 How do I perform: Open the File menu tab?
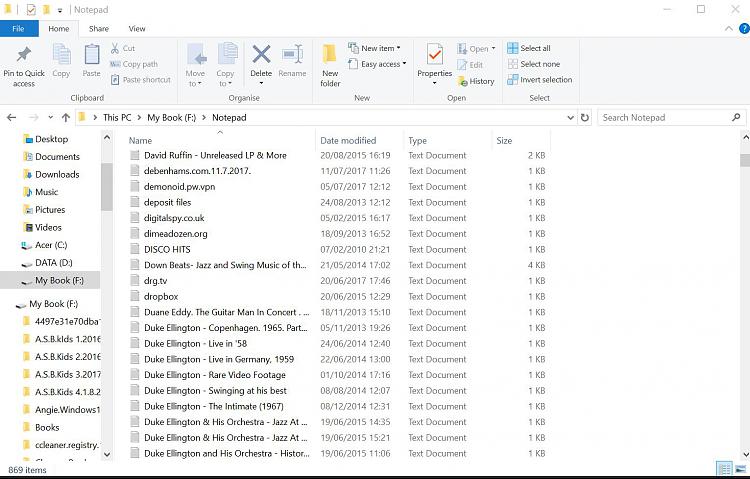click(19, 29)
